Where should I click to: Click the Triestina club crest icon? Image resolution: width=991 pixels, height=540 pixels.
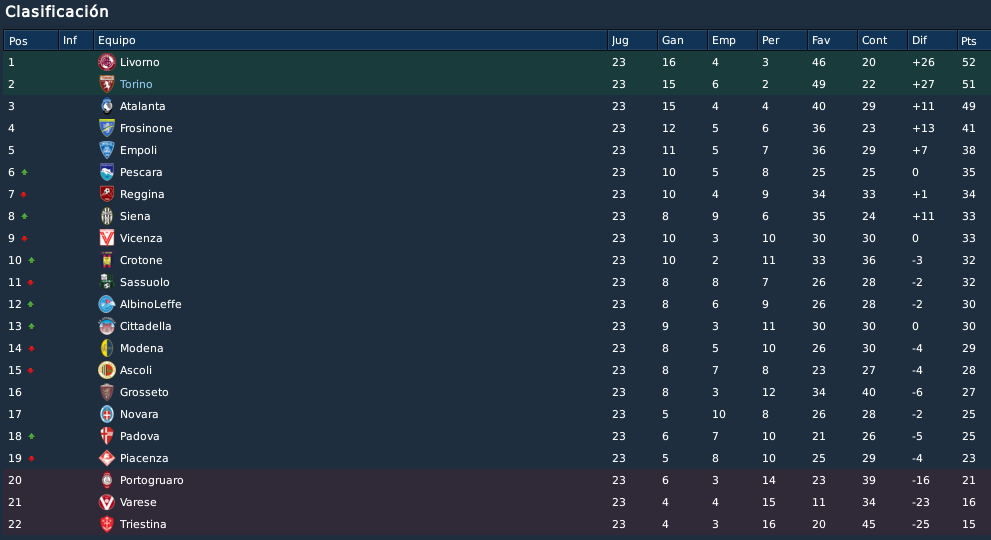107,524
